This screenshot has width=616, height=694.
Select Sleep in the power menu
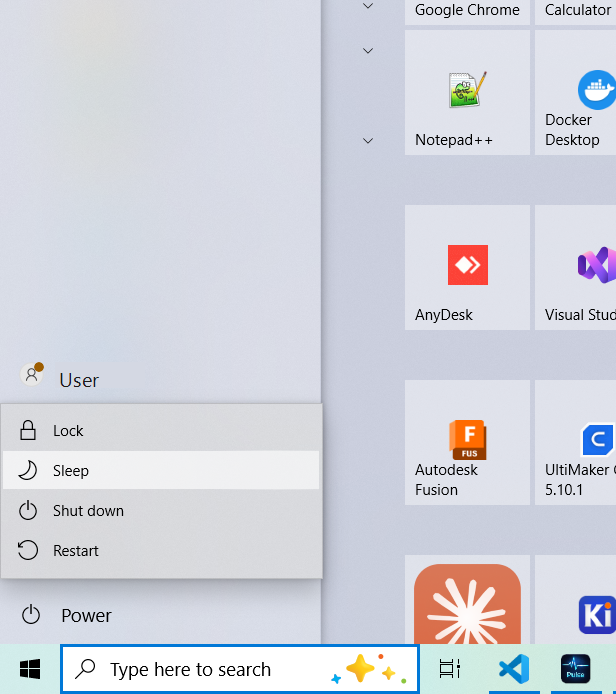point(162,470)
